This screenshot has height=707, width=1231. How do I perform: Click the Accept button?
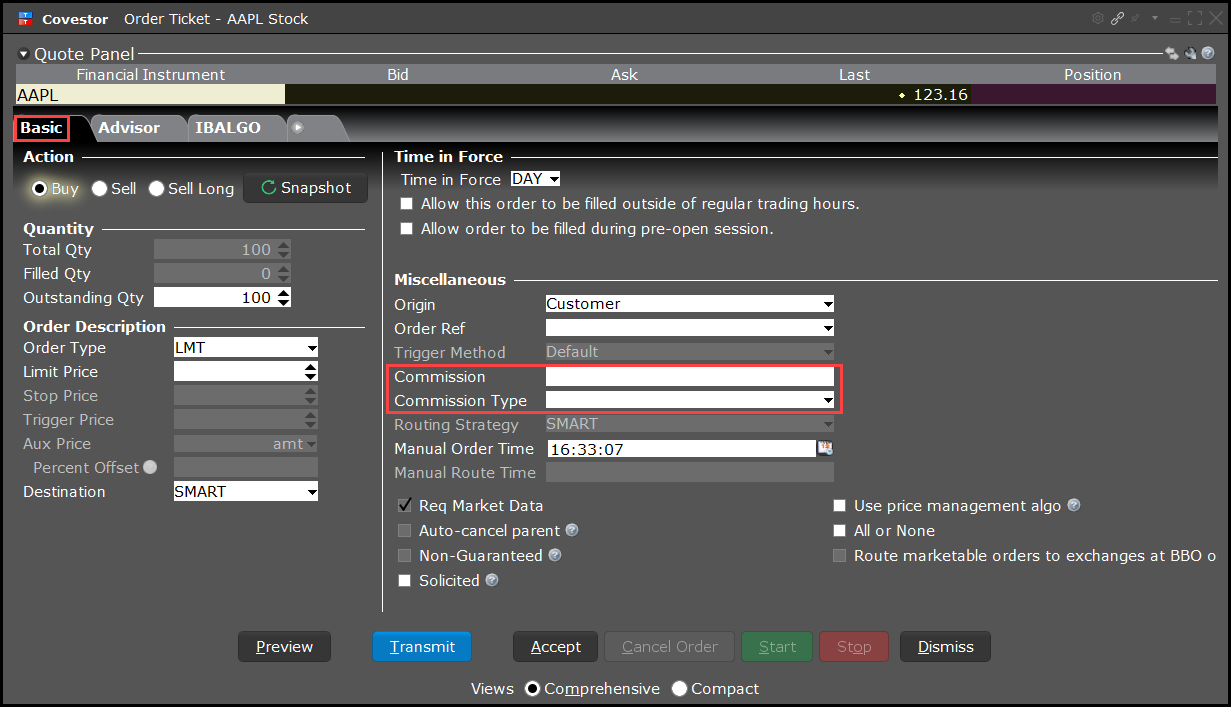[555, 647]
